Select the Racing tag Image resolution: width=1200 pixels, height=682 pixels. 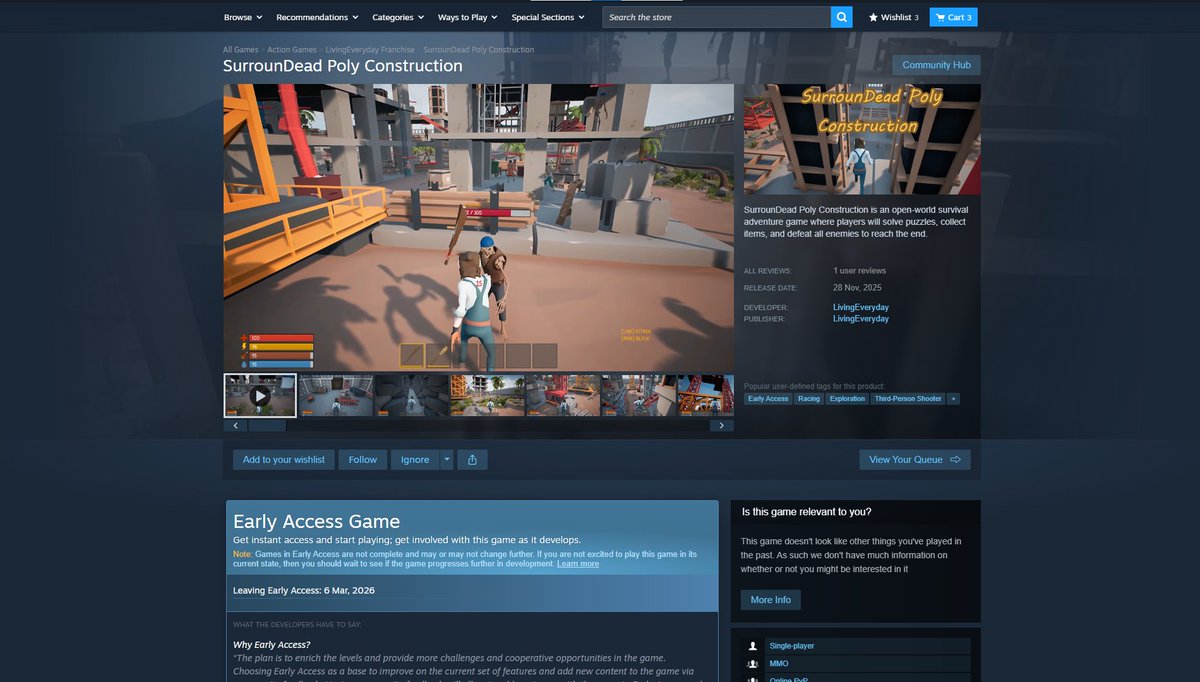coord(809,399)
